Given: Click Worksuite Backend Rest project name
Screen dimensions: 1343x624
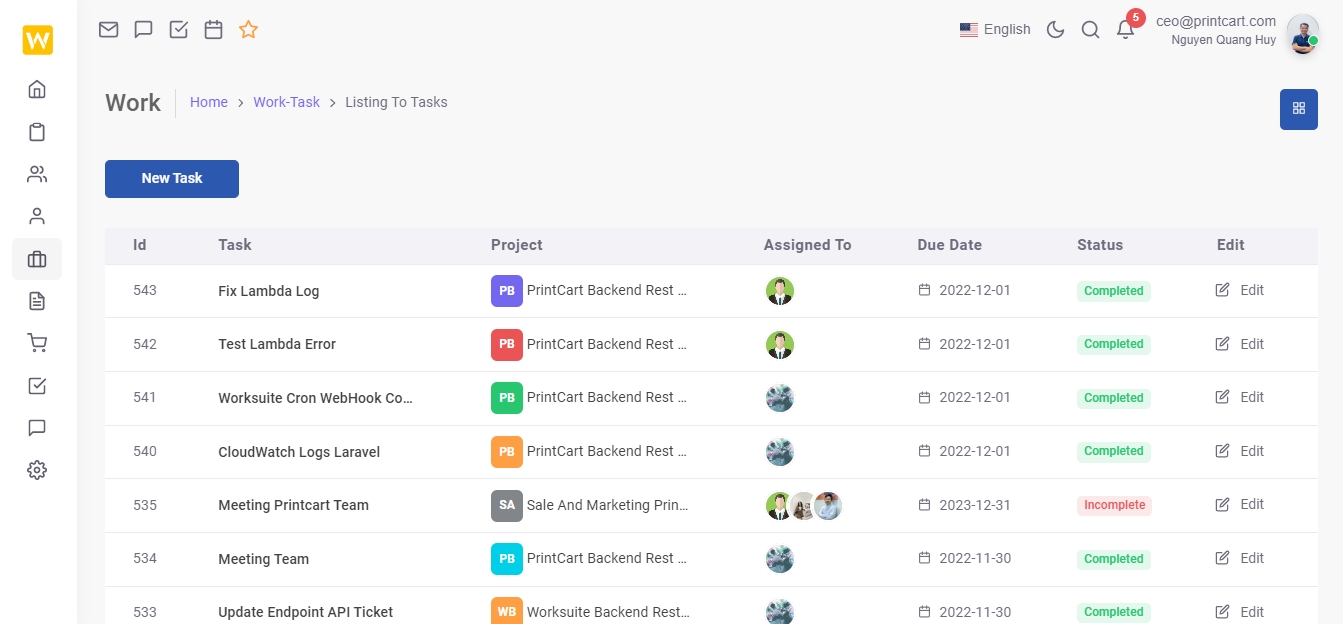Looking at the screenshot, I should point(608,611).
